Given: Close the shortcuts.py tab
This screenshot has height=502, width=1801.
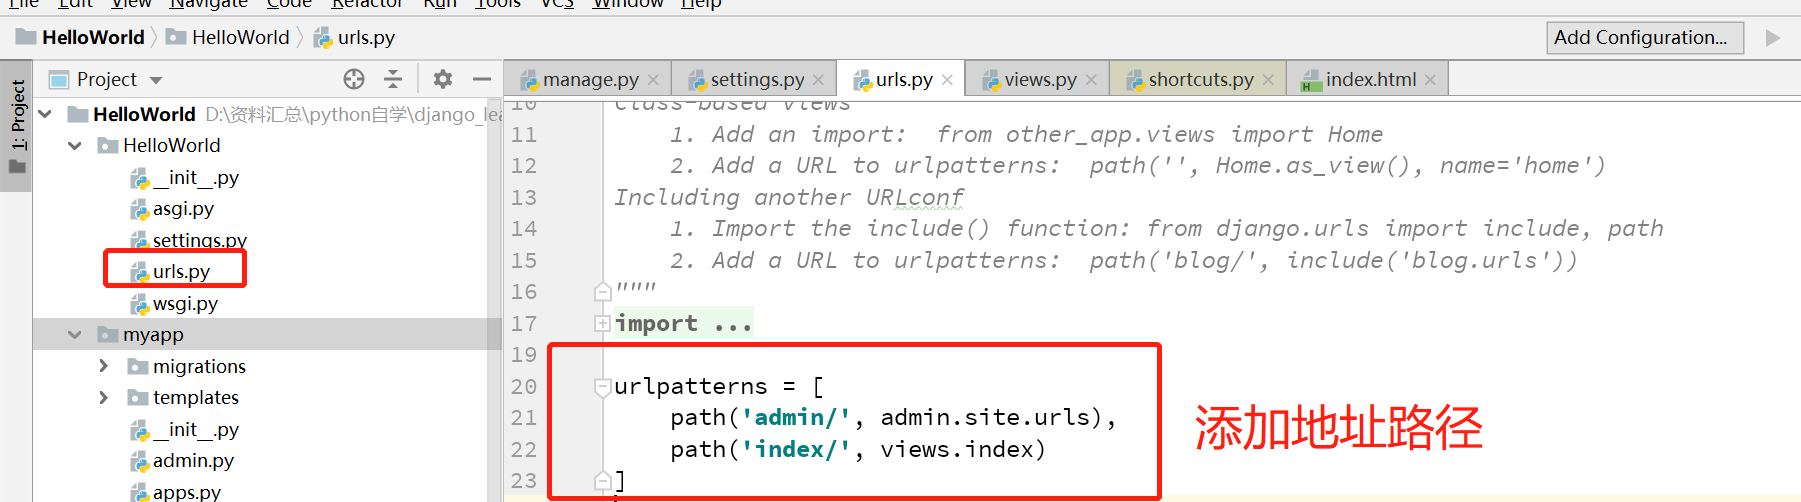Looking at the screenshot, I should tap(1268, 80).
